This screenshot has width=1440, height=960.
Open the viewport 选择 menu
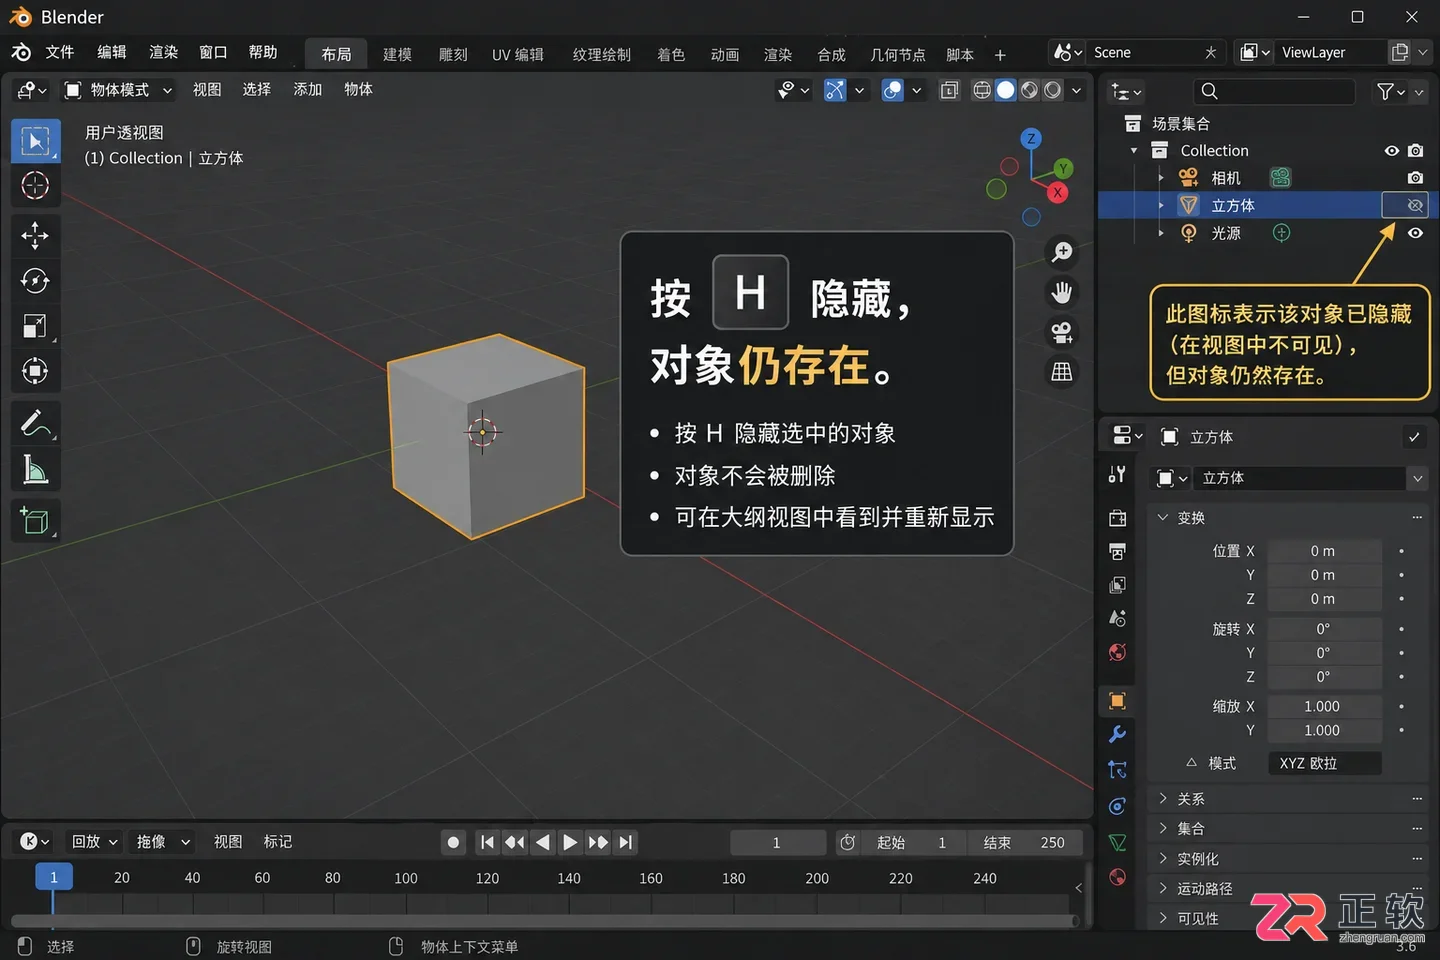coord(257,90)
